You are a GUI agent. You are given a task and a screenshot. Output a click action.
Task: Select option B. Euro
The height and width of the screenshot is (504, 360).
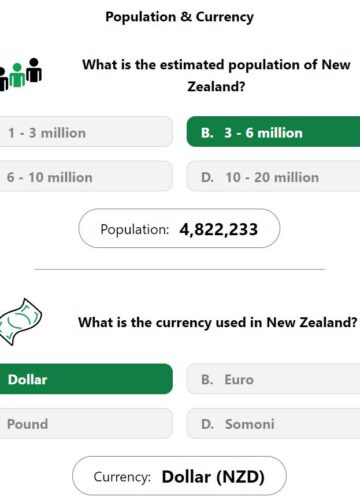273,379
